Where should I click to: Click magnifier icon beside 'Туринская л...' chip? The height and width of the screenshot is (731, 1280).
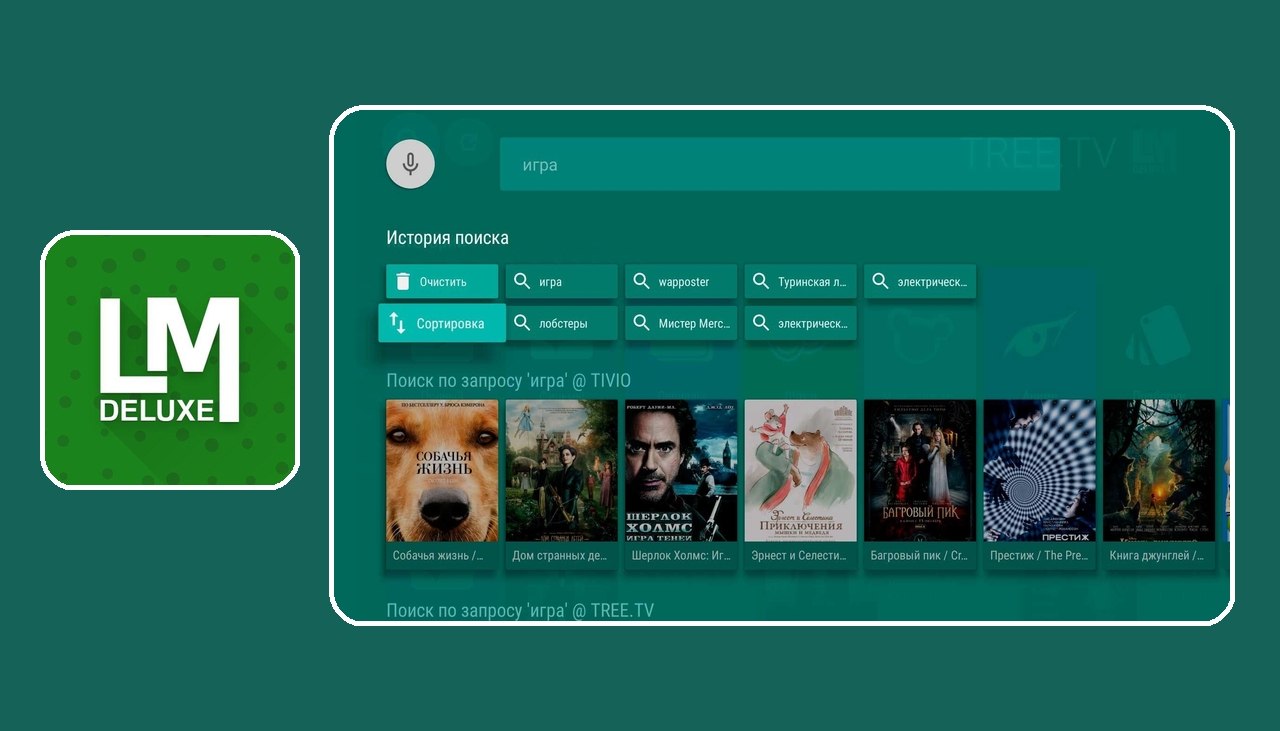click(761, 282)
